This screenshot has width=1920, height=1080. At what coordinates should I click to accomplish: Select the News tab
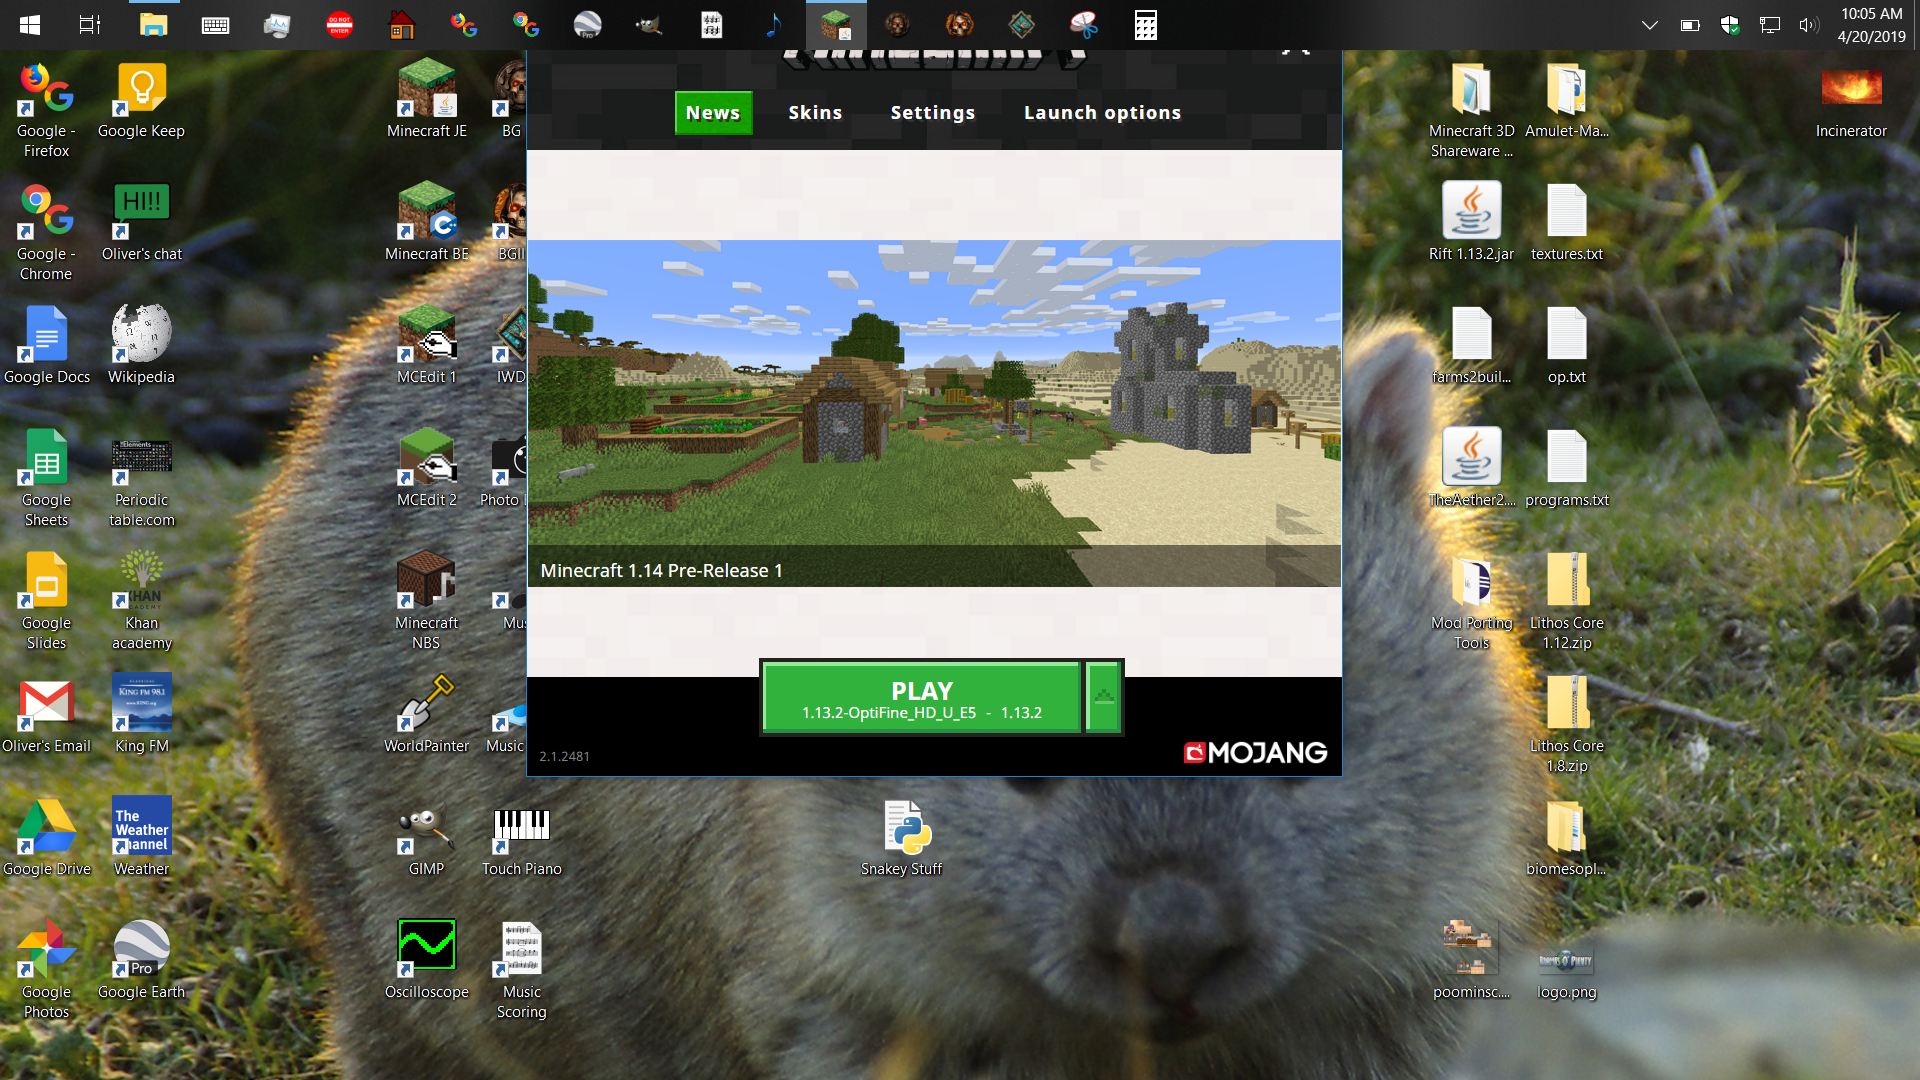pyautogui.click(x=712, y=113)
